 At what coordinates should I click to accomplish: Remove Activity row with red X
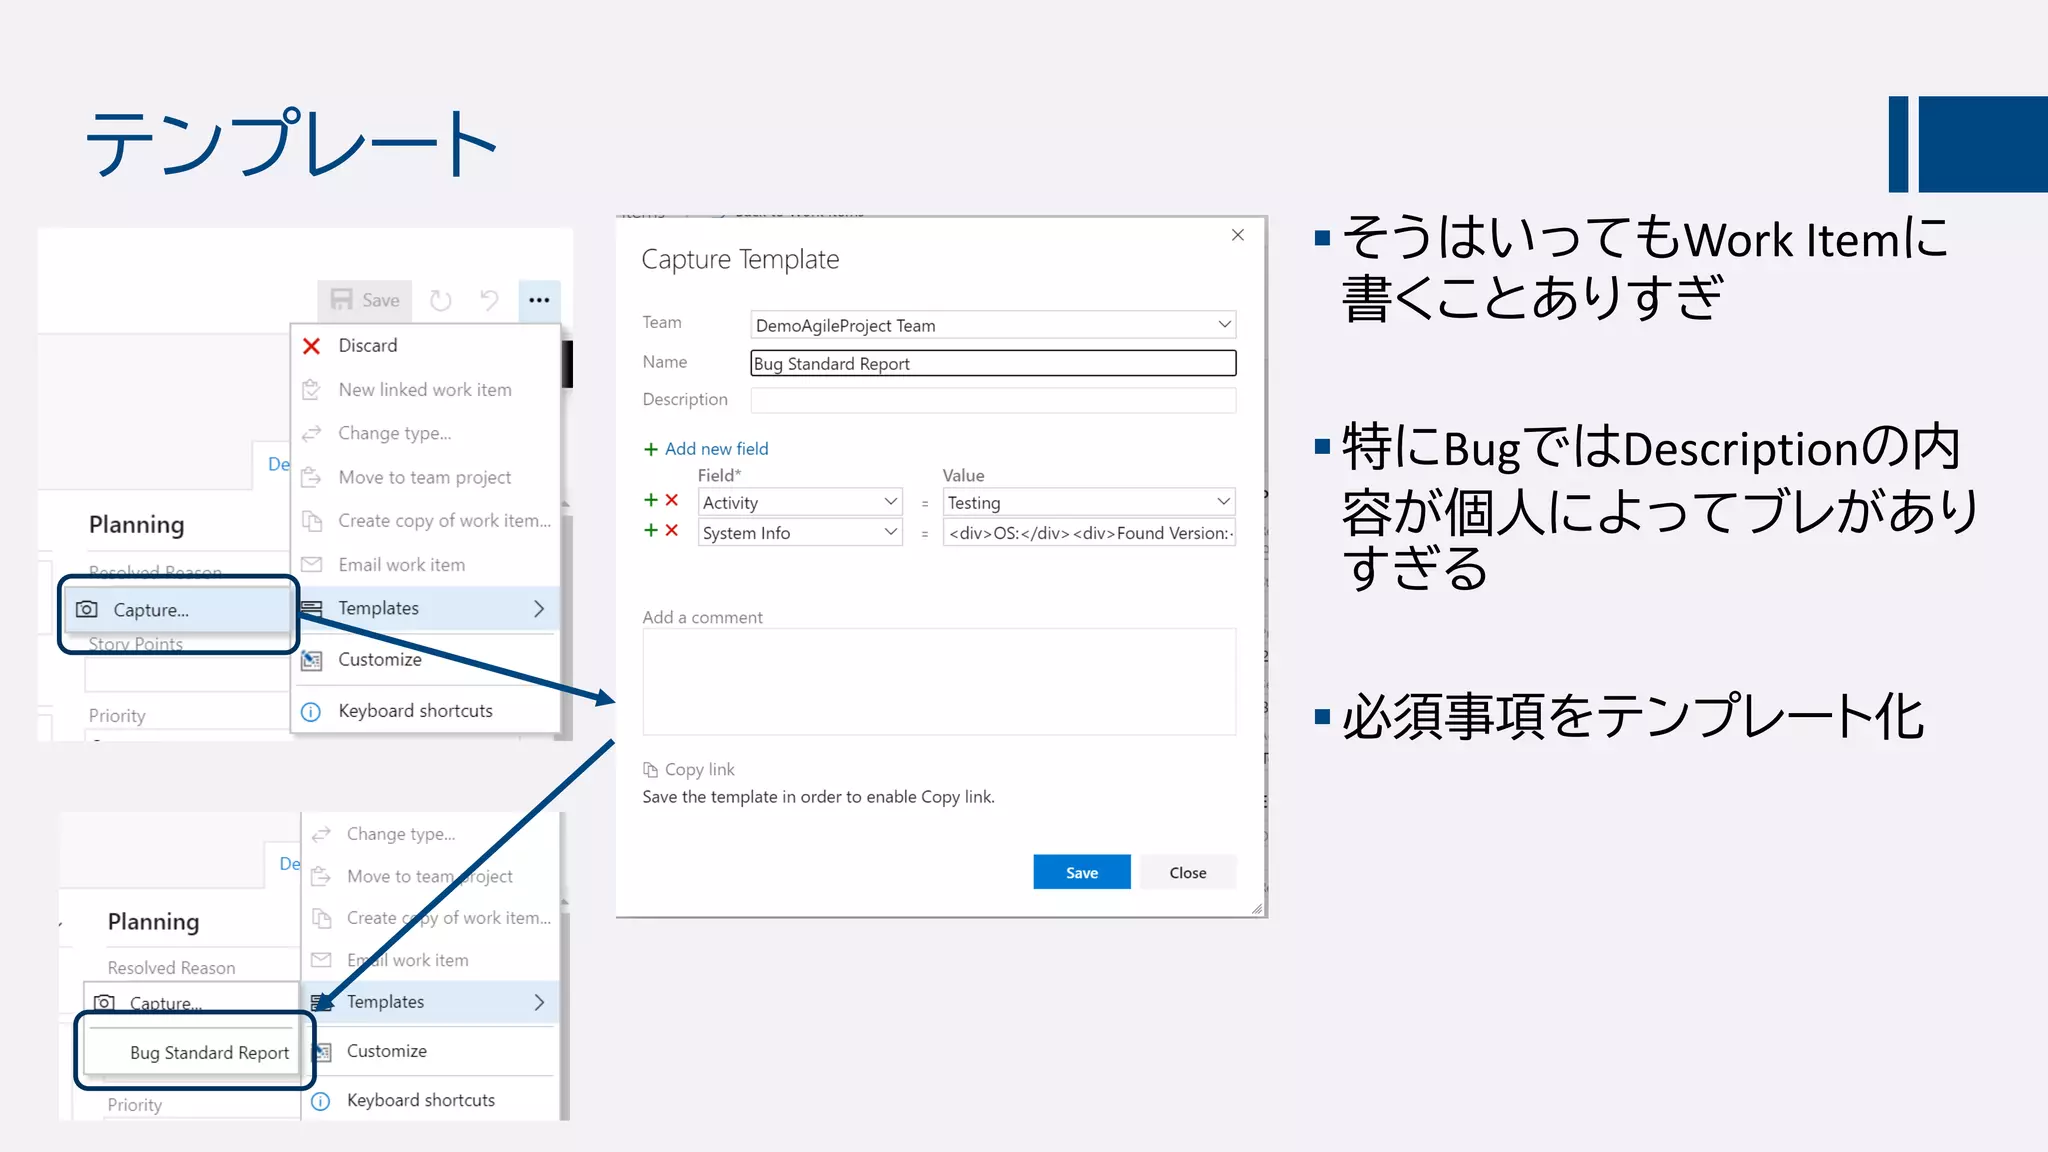[x=672, y=500]
